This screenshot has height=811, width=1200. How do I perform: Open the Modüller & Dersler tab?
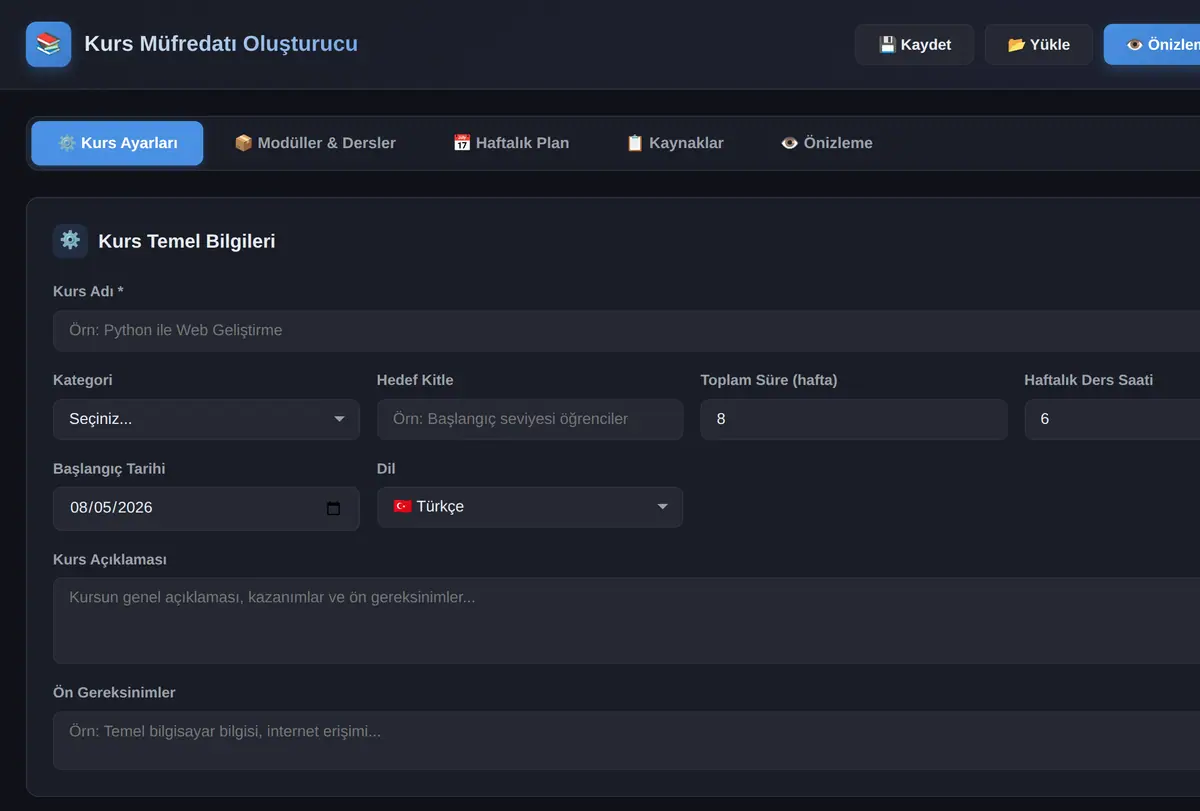[x=315, y=143]
